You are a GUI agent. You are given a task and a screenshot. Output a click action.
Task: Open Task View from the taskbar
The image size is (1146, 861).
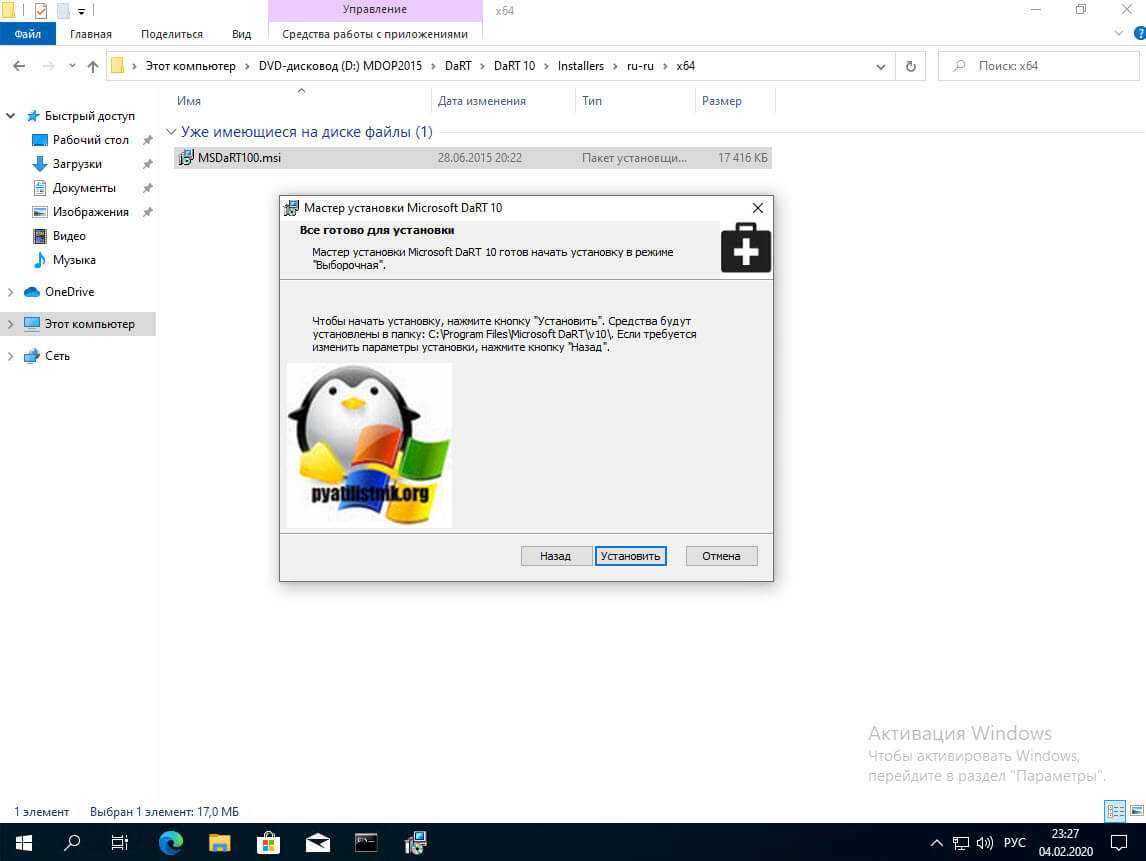point(120,842)
